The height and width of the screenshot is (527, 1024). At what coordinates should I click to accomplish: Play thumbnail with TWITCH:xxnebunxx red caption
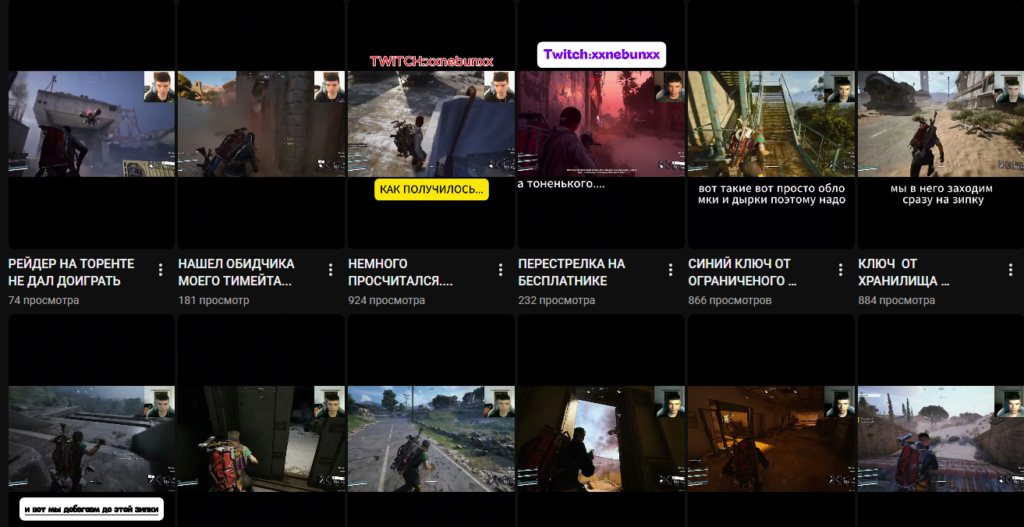click(431, 124)
